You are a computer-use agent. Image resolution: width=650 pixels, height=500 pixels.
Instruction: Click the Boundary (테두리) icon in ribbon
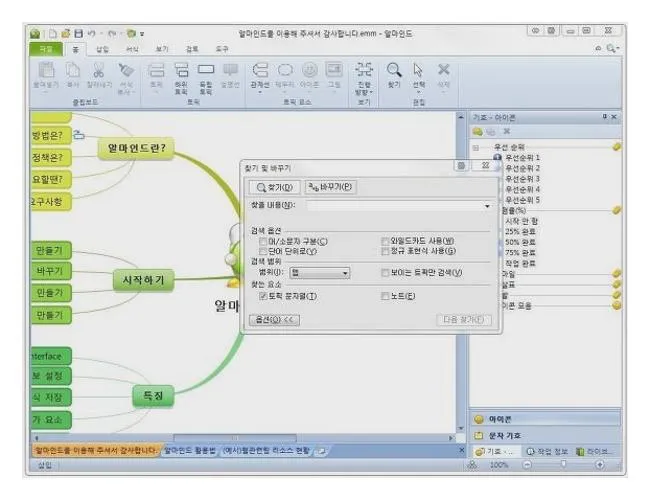pos(285,70)
